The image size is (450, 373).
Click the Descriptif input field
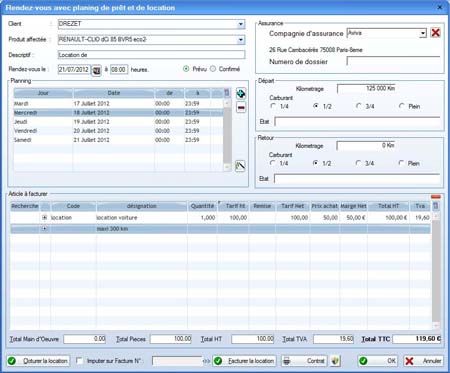[x=152, y=55]
